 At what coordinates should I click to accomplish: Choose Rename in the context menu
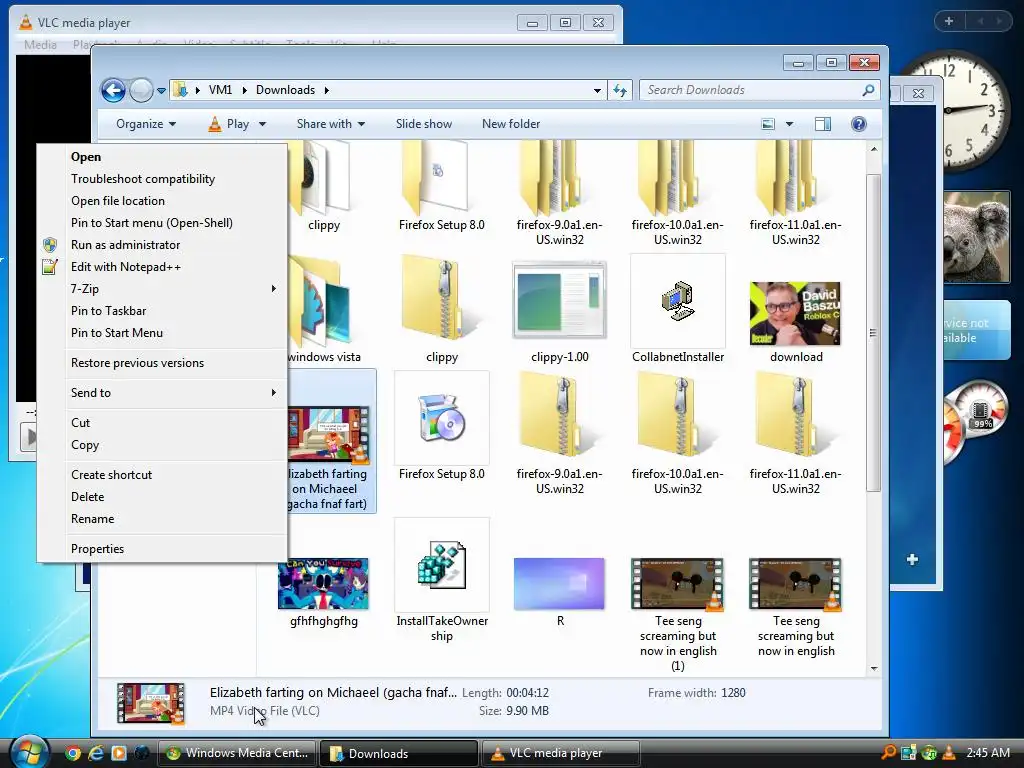162,519
